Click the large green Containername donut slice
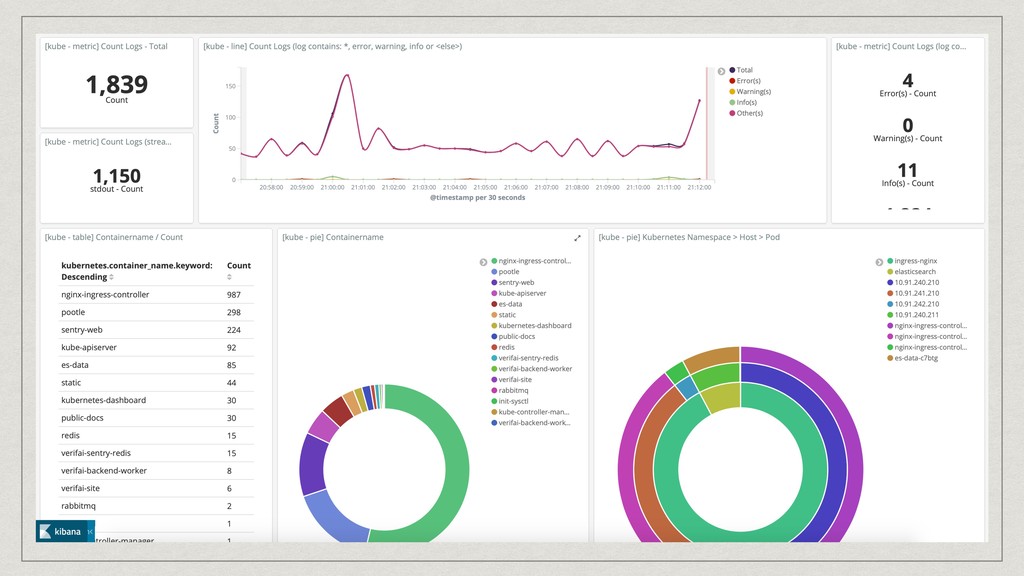This screenshot has width=1024, height=576. pos(456,470)
